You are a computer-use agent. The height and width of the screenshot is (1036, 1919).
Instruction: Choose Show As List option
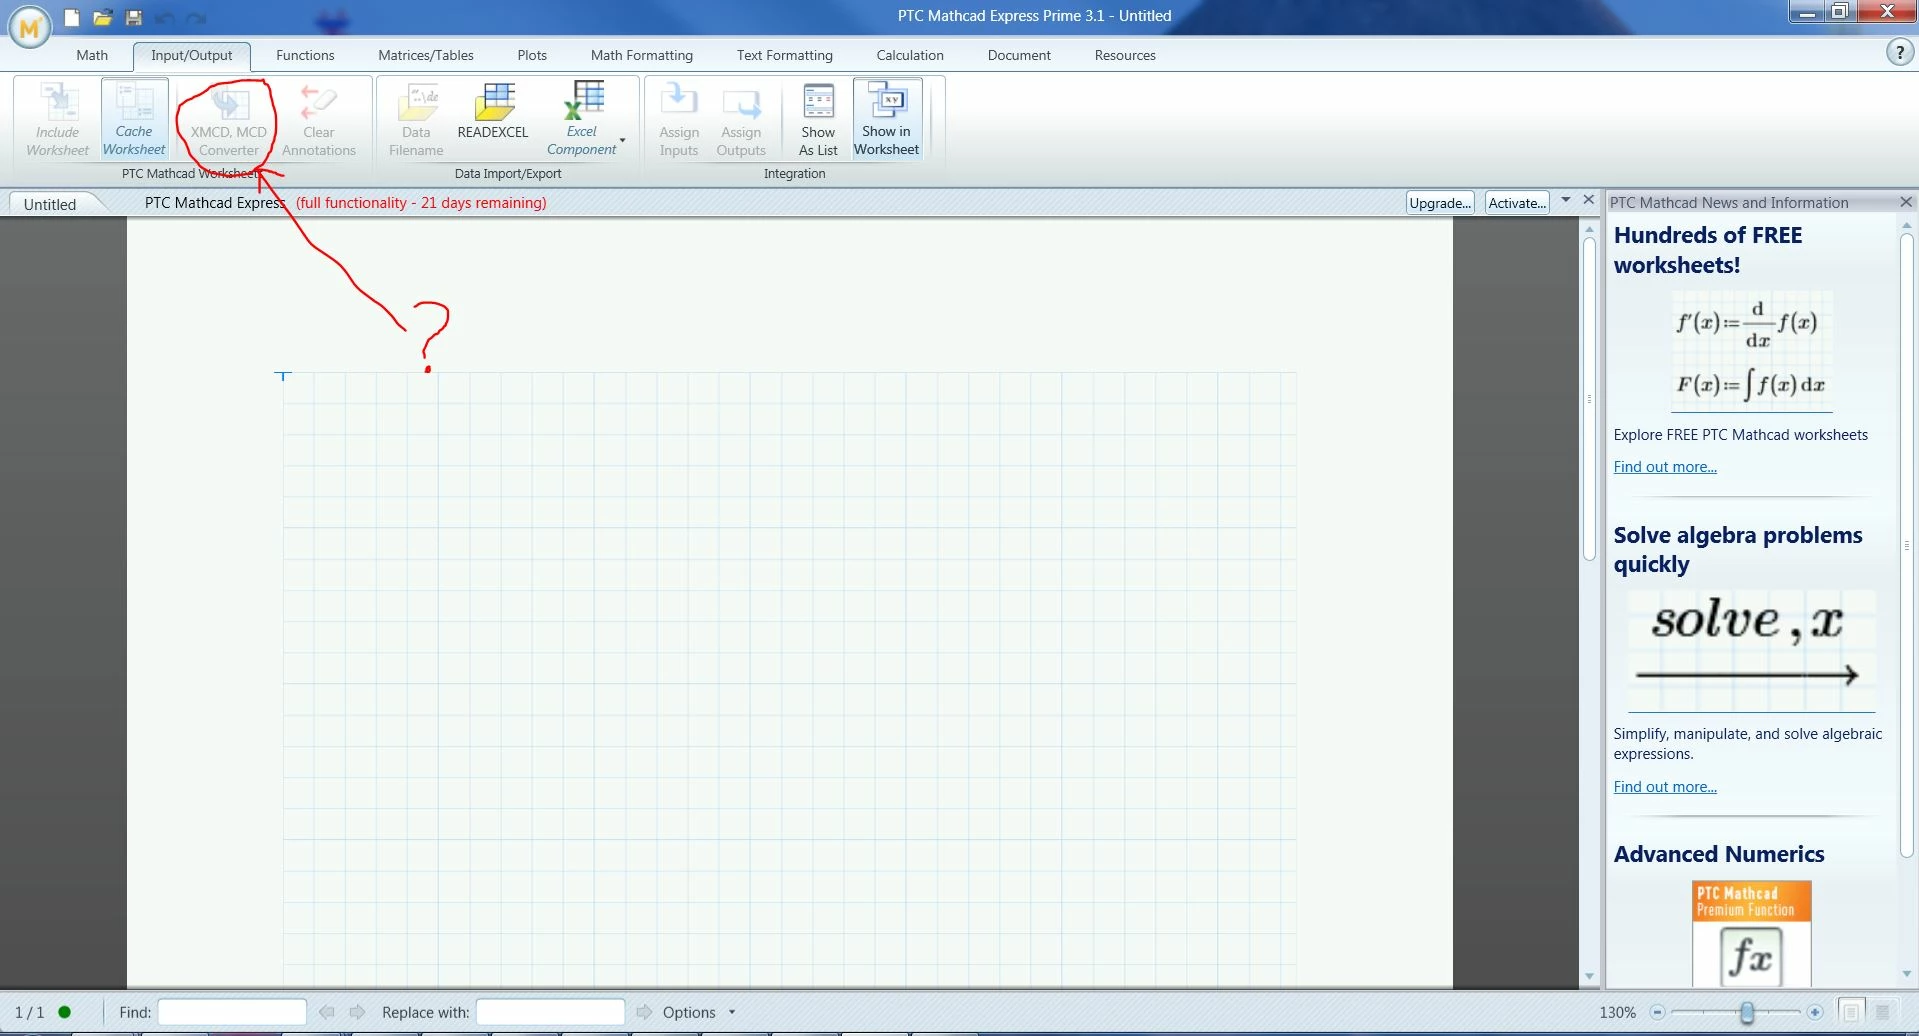tap(818, 120)
